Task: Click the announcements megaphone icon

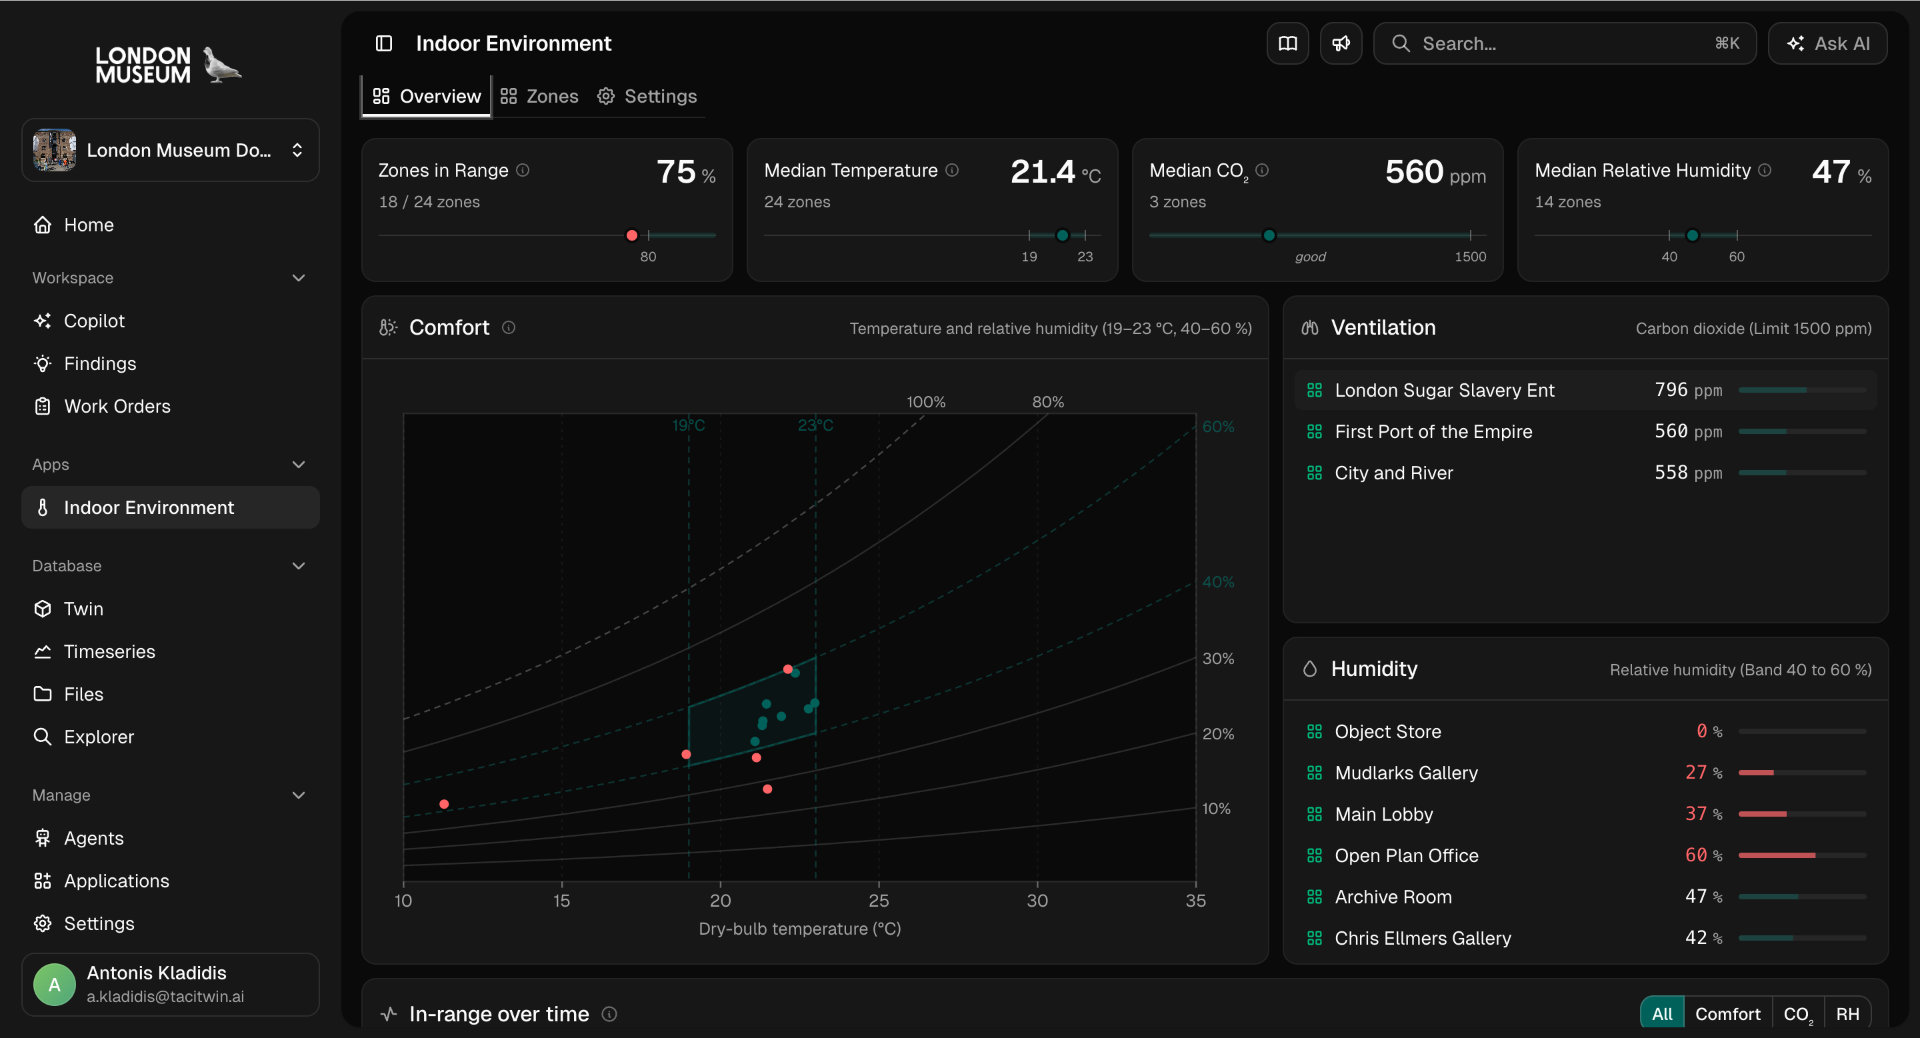Action: click(1341, 43)
